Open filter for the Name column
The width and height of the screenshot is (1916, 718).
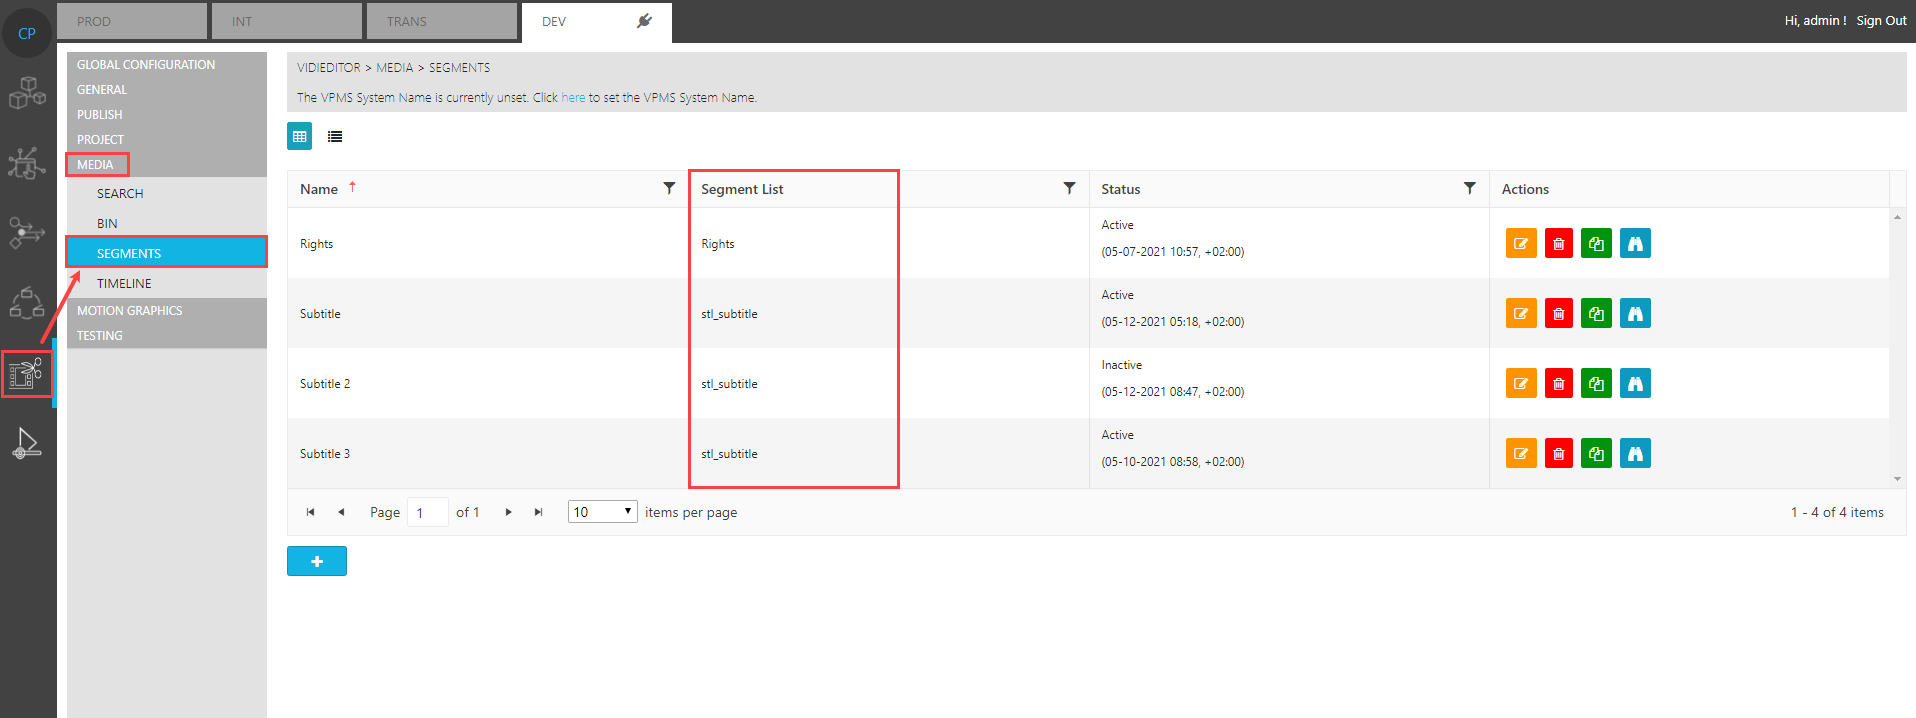coord(669,188)
